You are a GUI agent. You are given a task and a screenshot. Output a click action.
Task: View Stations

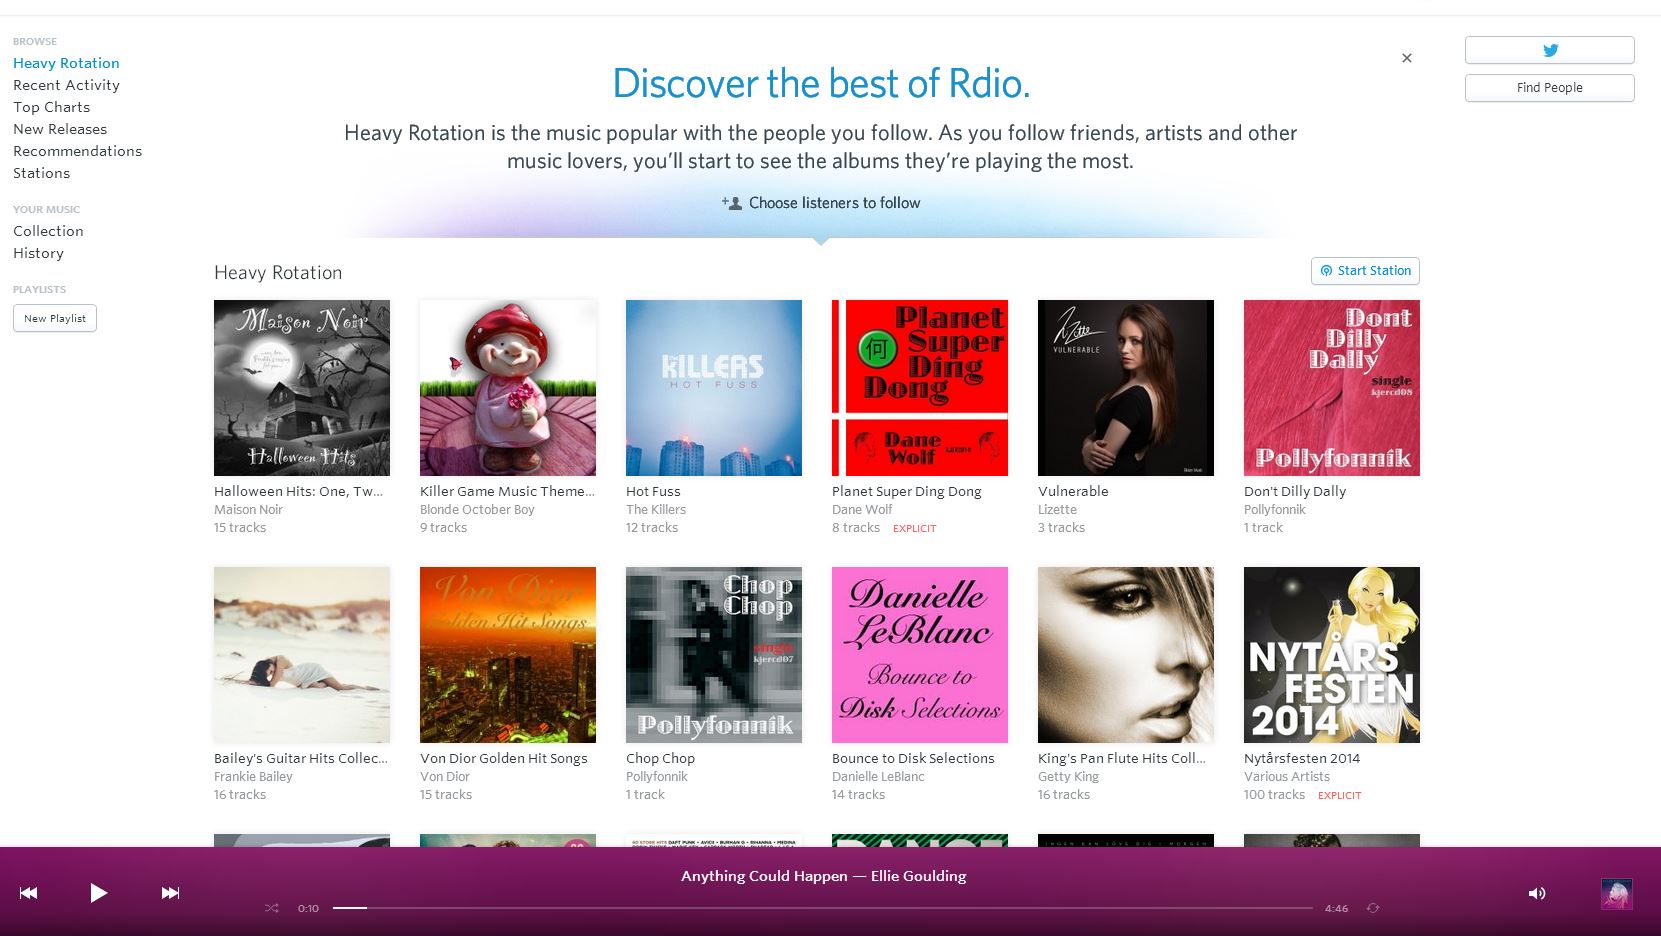click(41, 173)
